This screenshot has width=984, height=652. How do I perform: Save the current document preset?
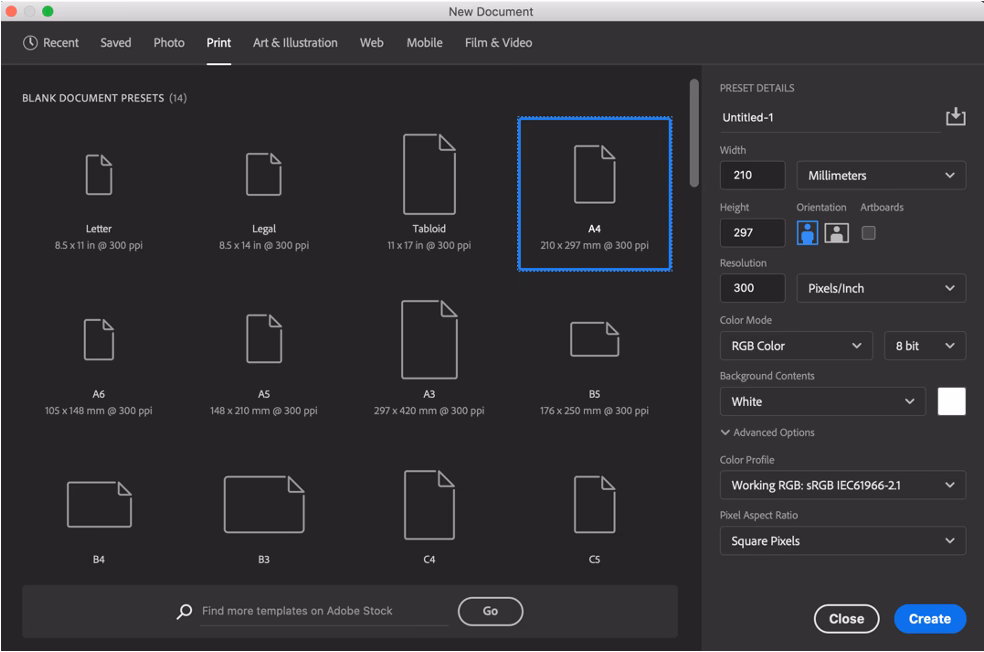pyautogui.click(x=956, y=117)
